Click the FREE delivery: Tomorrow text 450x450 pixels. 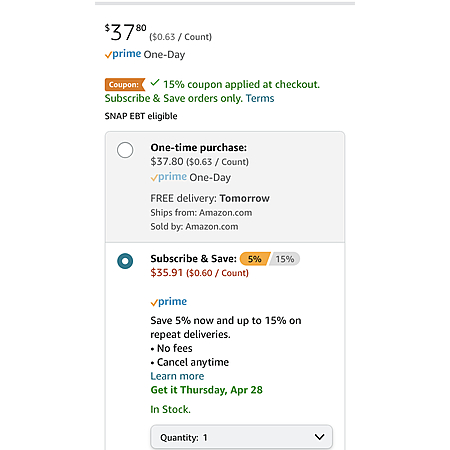pos(210,198)
